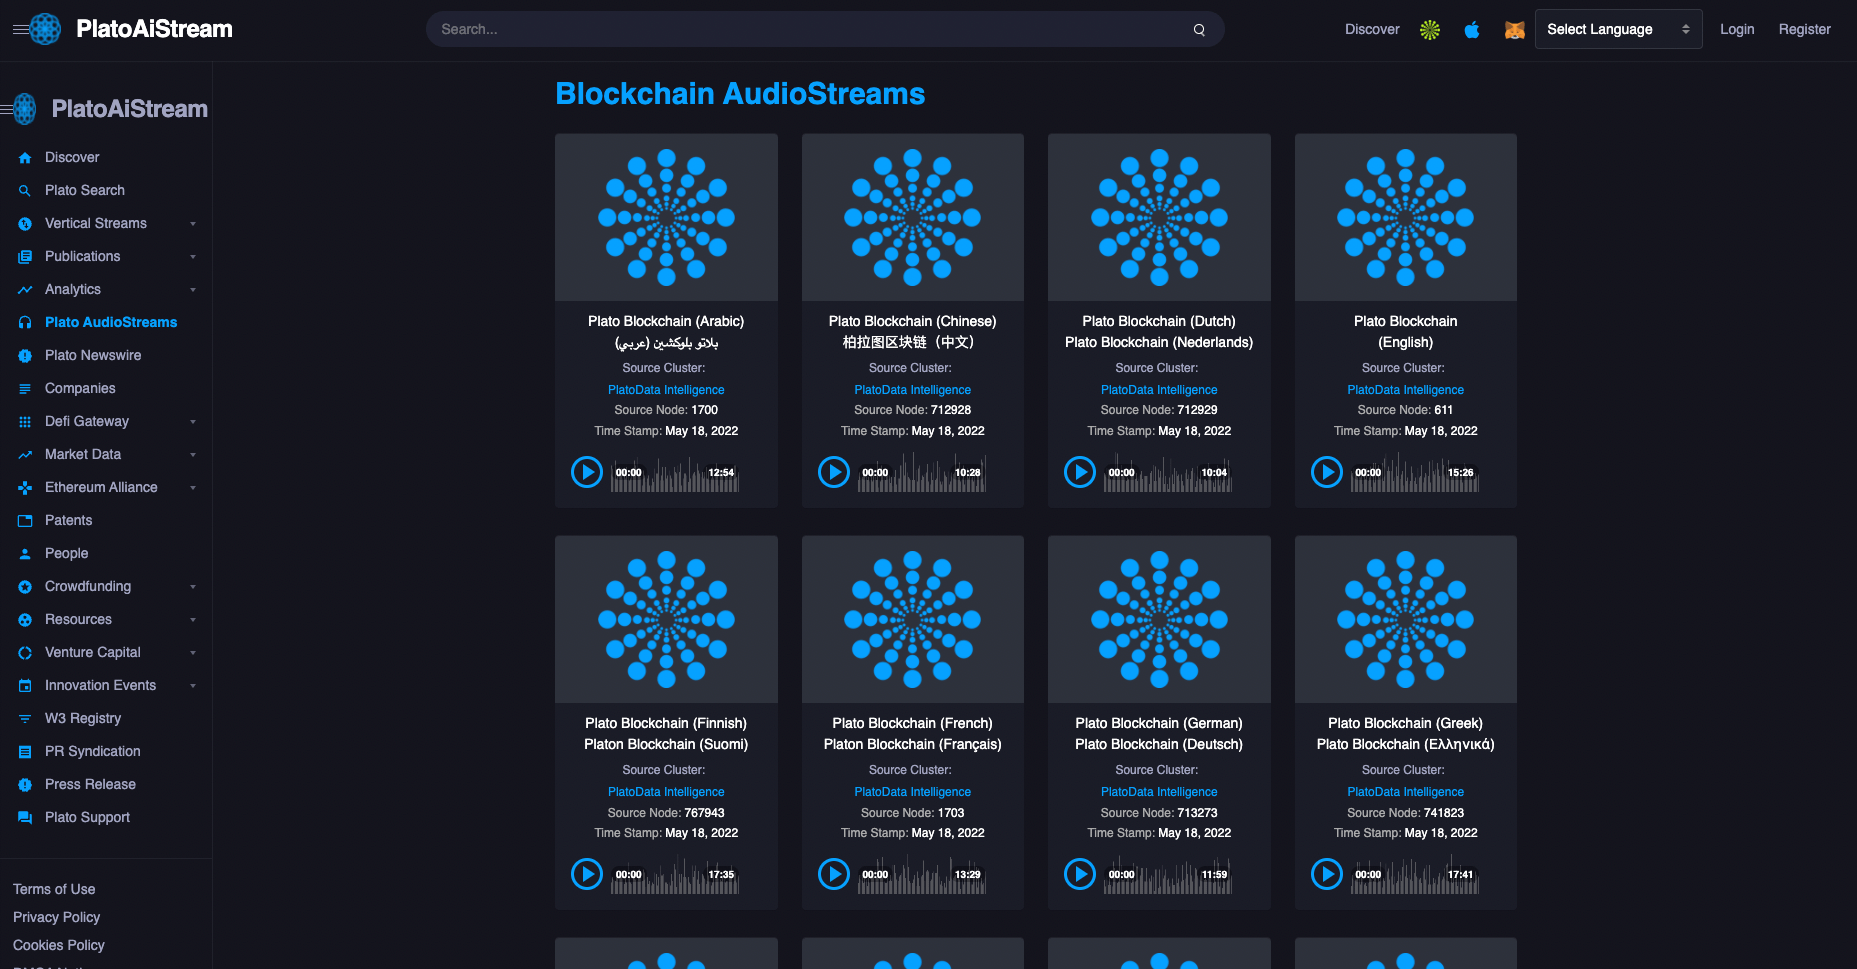Play the Plato Blockchain (Dutch) stream
Screen dimensions: 1857x969
pos(1080,472)
